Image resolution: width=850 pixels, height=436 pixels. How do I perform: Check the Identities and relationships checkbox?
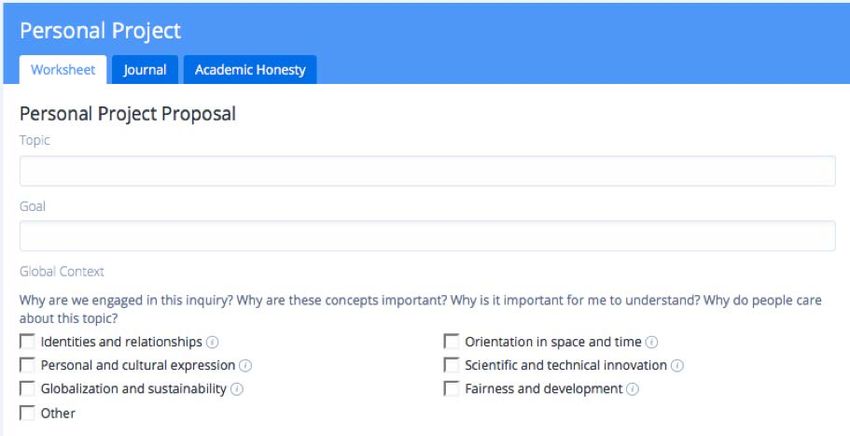tap(27, 341)
